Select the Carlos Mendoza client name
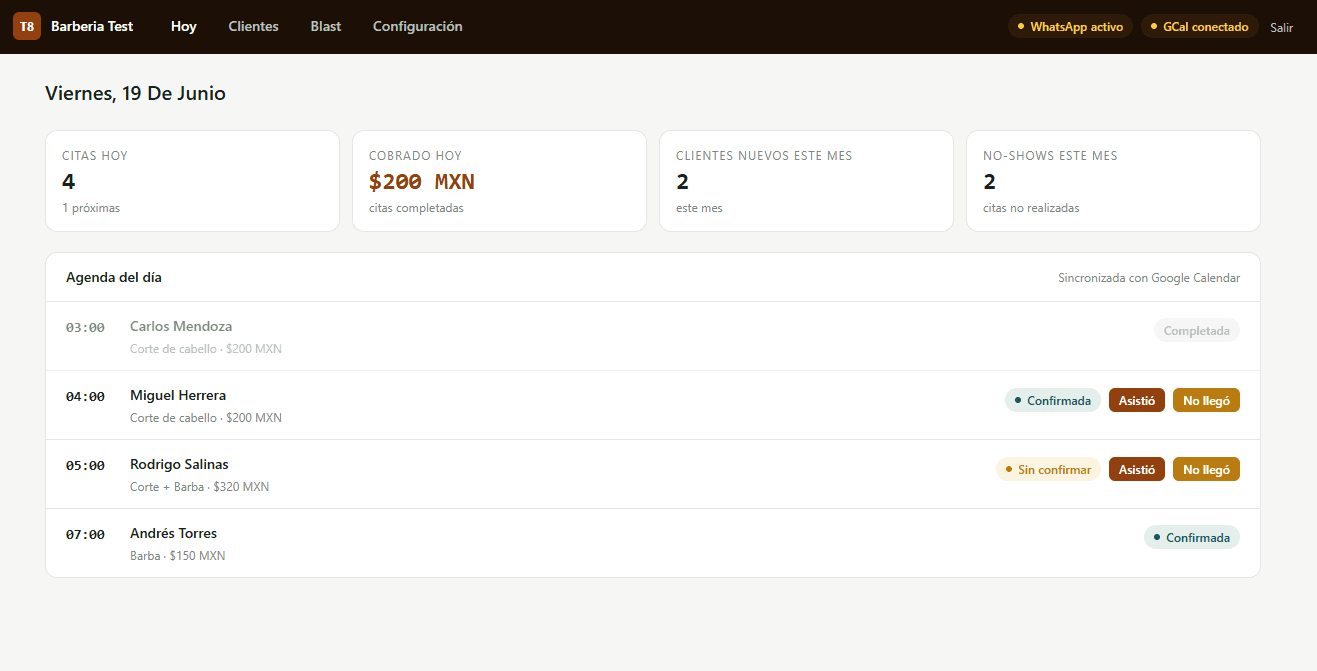 (181, 326)
